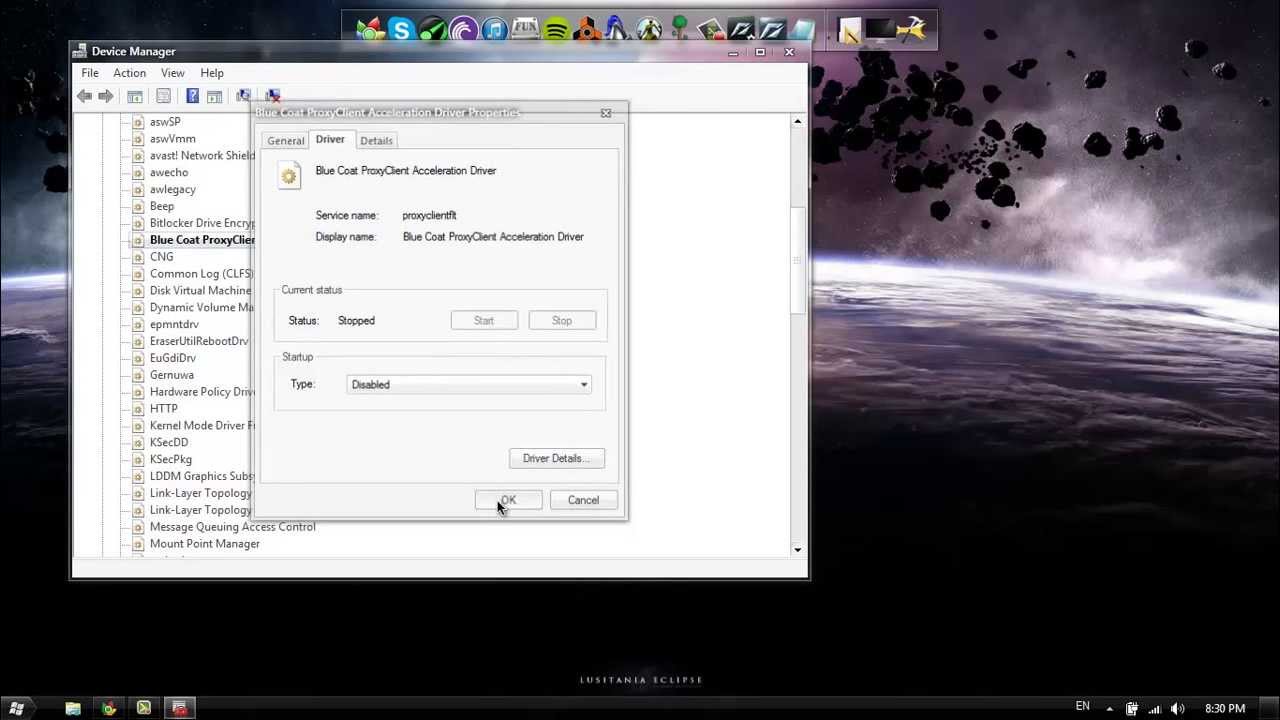Select the EuGdiDrv entry

tap(173, 359)
